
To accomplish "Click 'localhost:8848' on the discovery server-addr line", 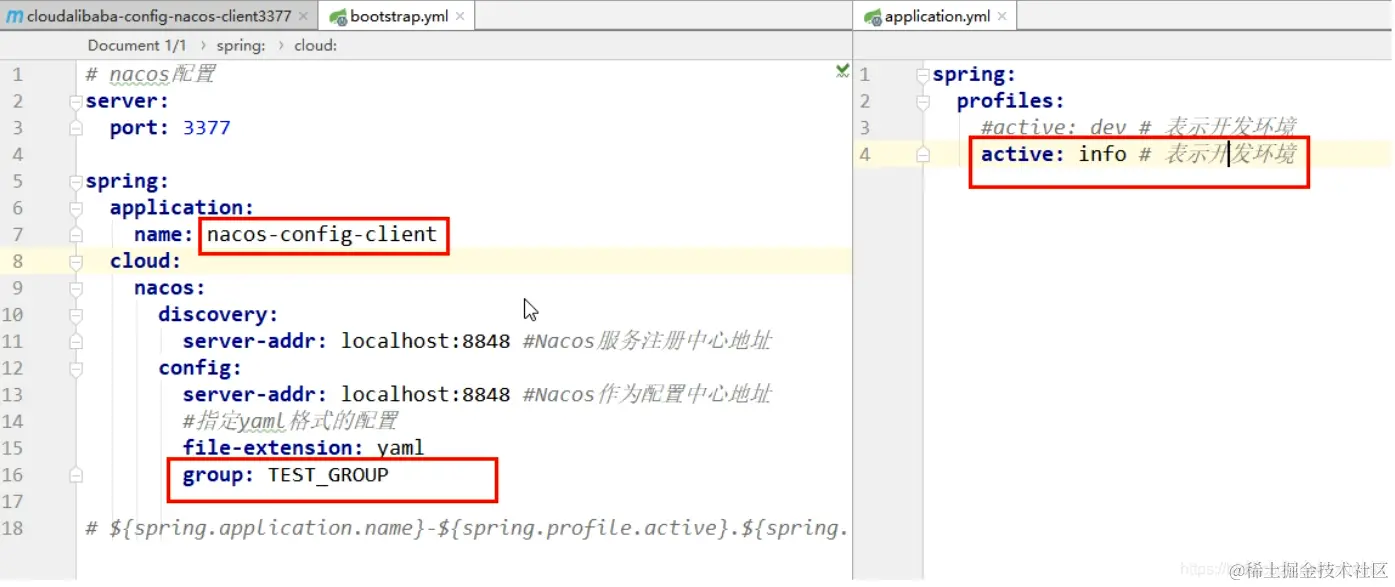I will 426,341.
